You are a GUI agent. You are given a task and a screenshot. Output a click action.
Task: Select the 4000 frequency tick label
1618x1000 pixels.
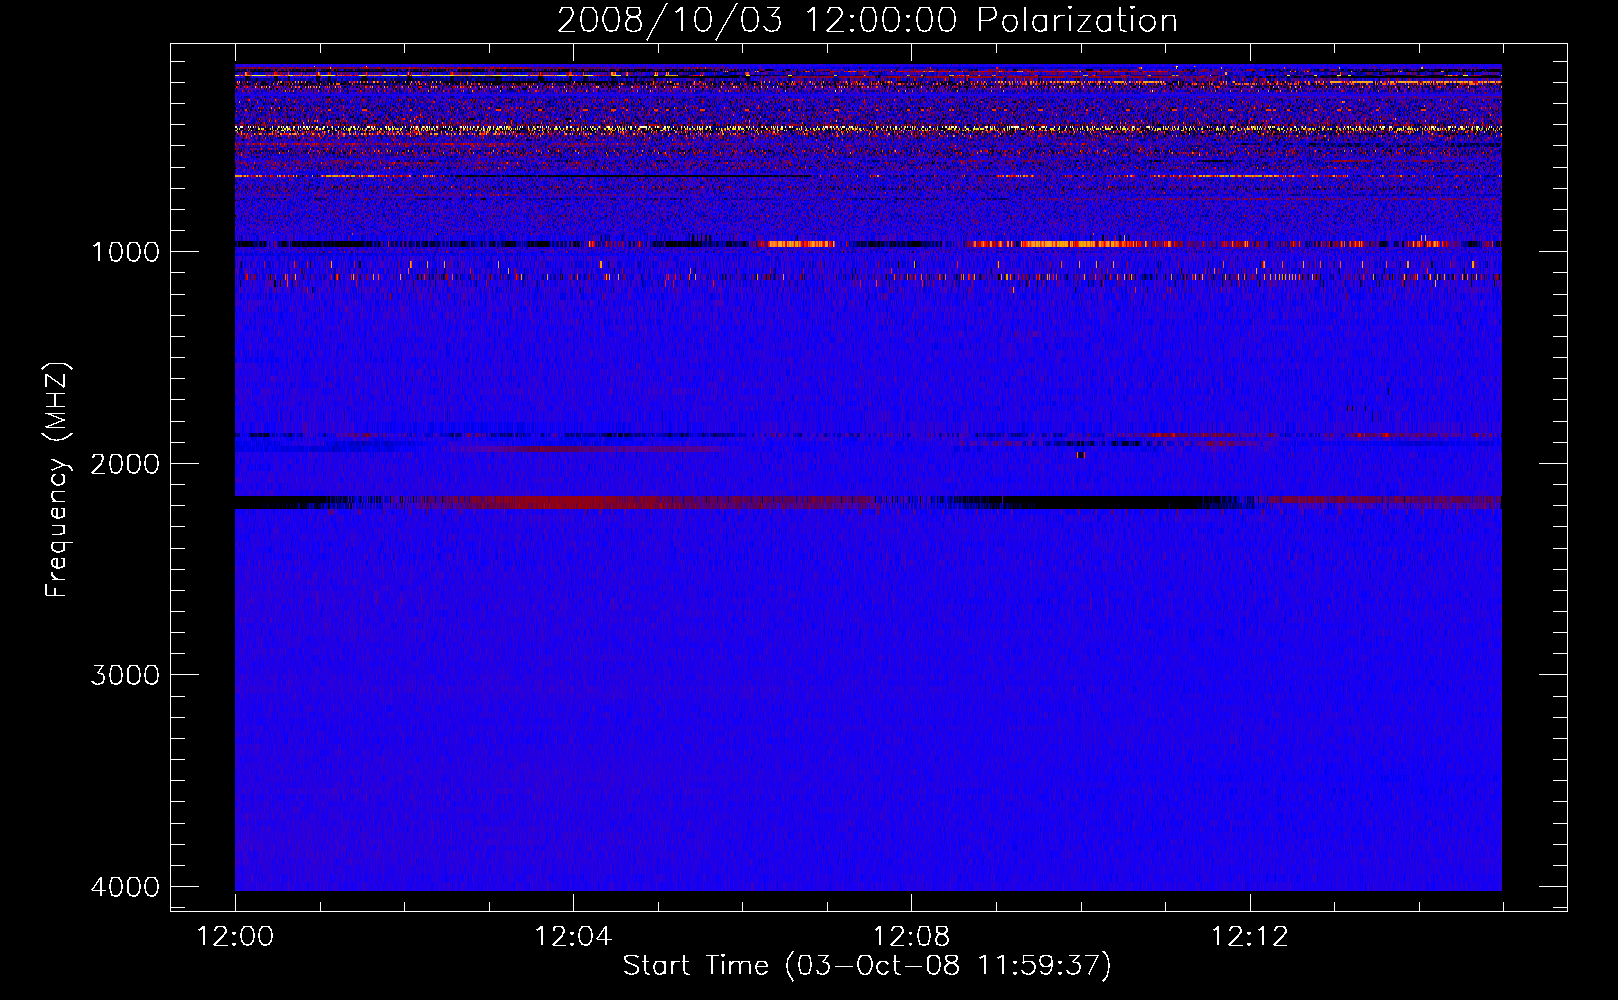(x=125, y=887)
